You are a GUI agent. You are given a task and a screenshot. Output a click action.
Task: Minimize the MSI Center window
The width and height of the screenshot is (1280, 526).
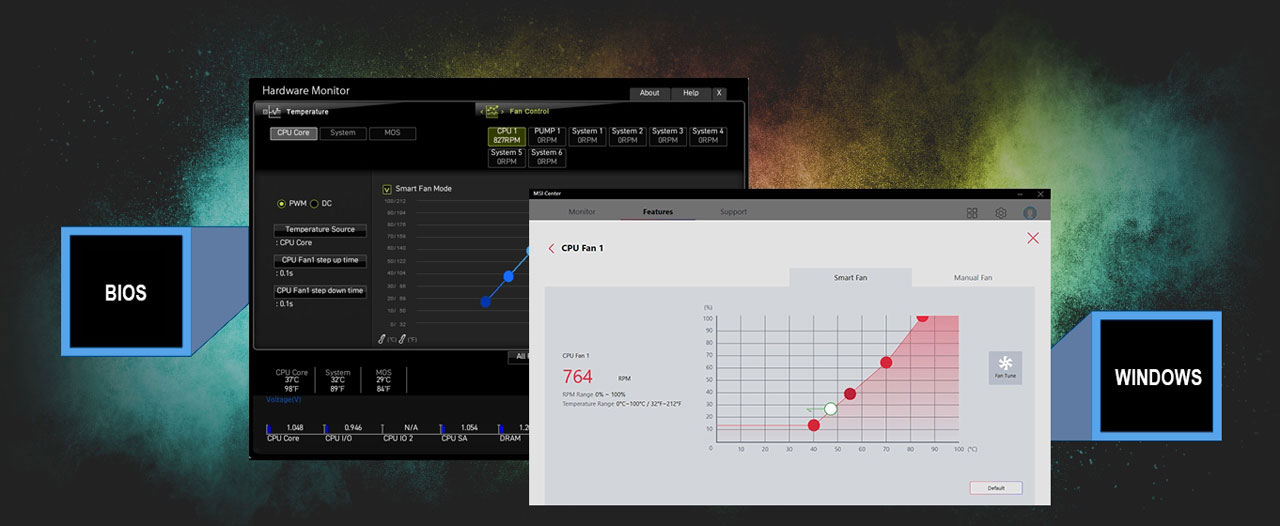[1020, 193]
